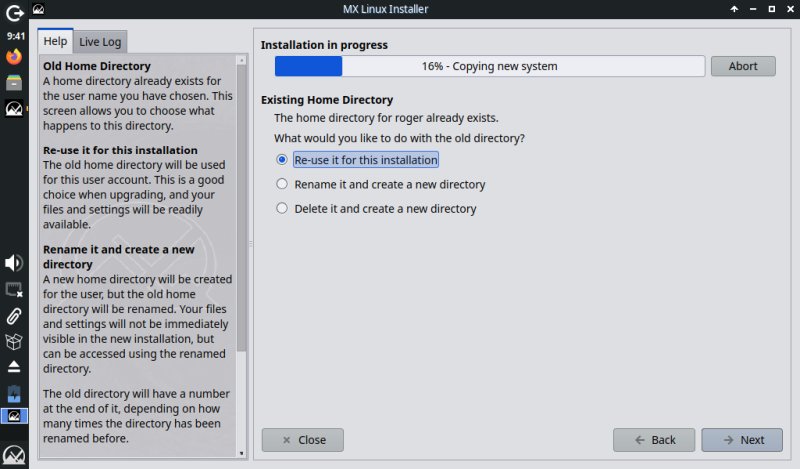Click the logout icon atop the panel
This screenshot has height=469, width=800.
(14, 15)
